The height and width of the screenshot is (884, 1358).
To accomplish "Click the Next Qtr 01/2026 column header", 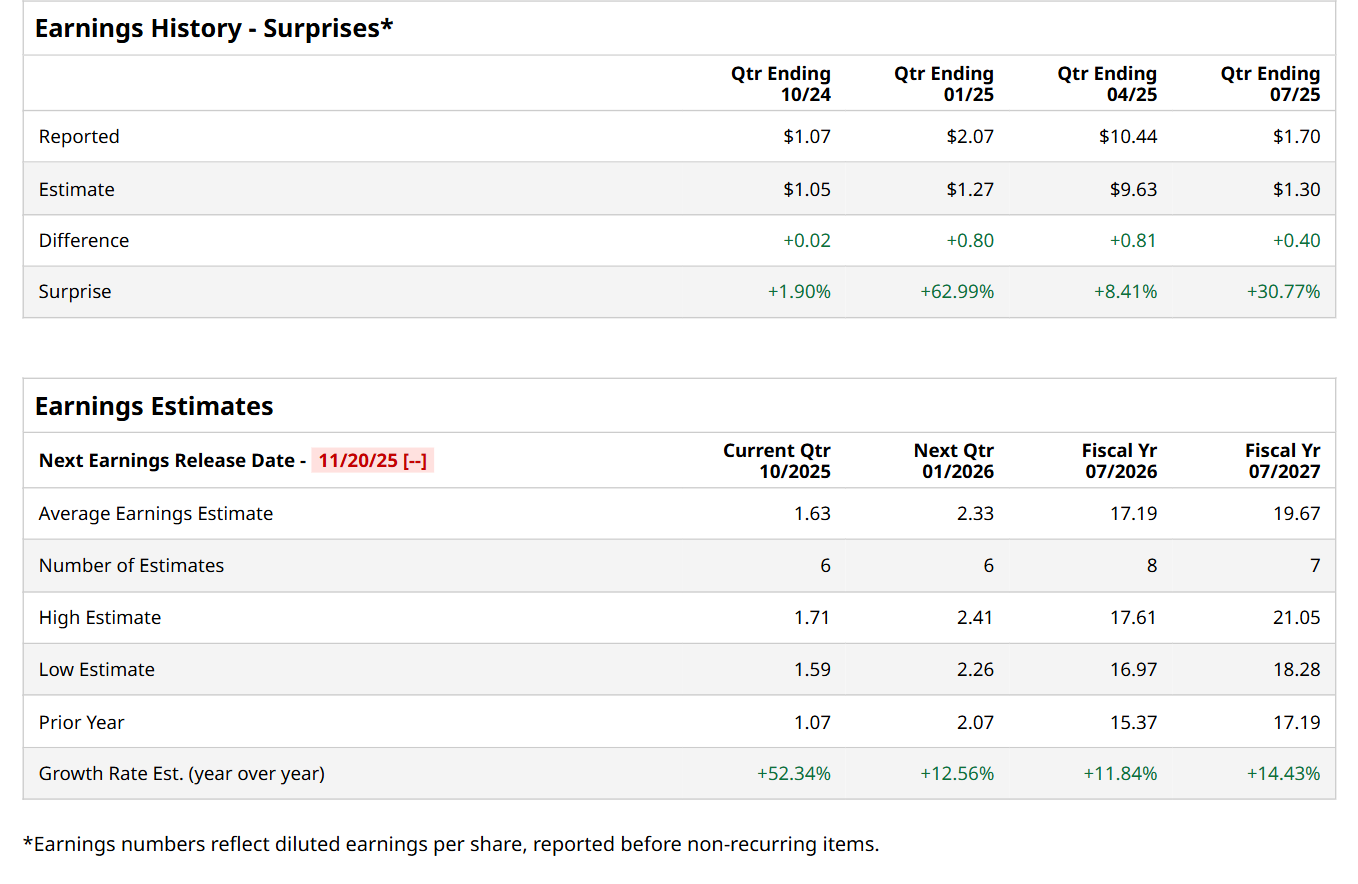I will tap(954, 461).
